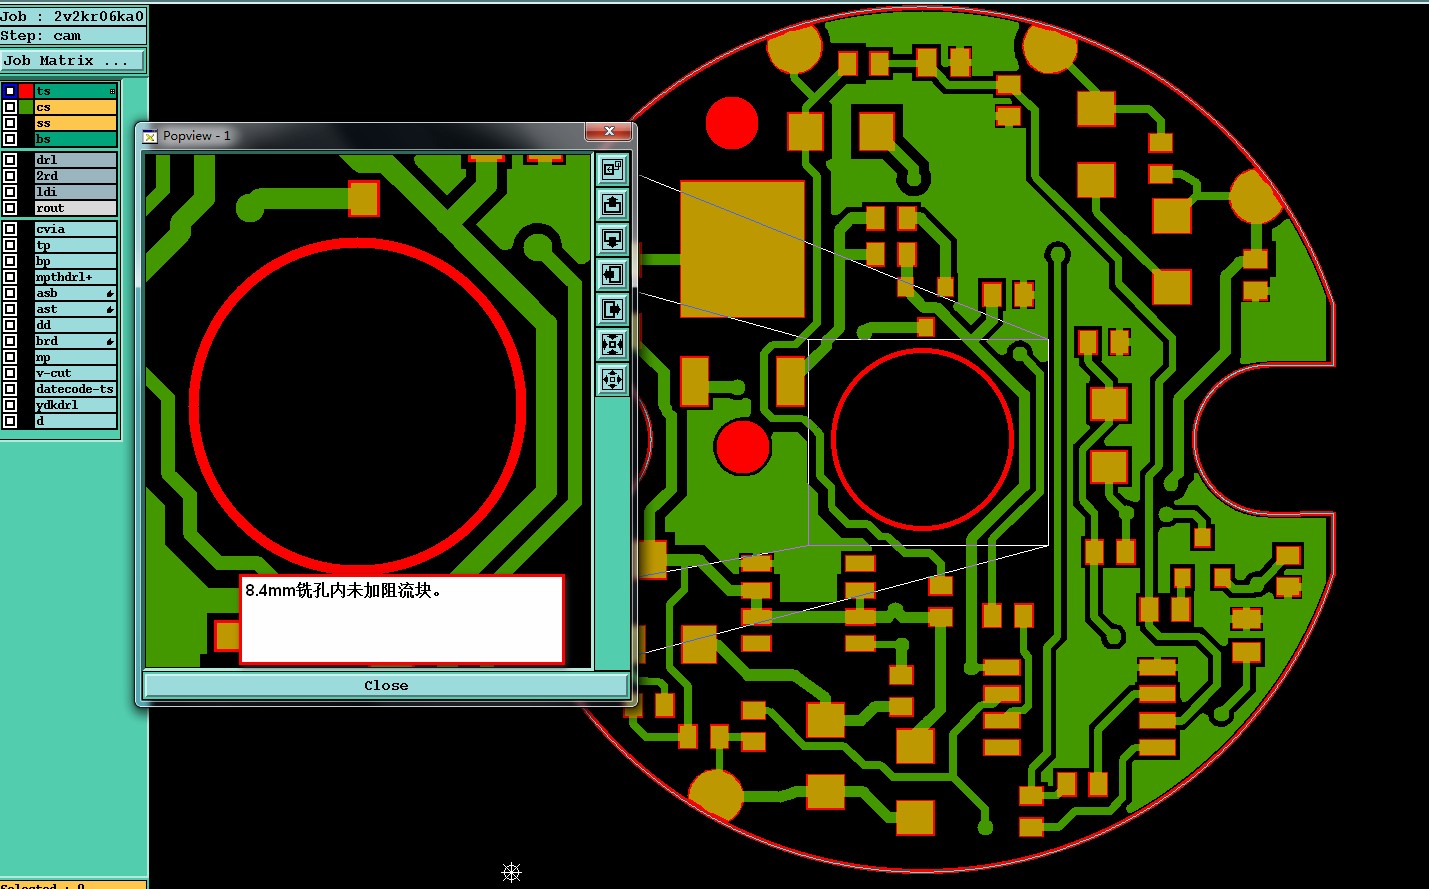Enable the npthdrl+ layer checkbox
Viewport: 1429px width, 889px height.
(10, 277)
